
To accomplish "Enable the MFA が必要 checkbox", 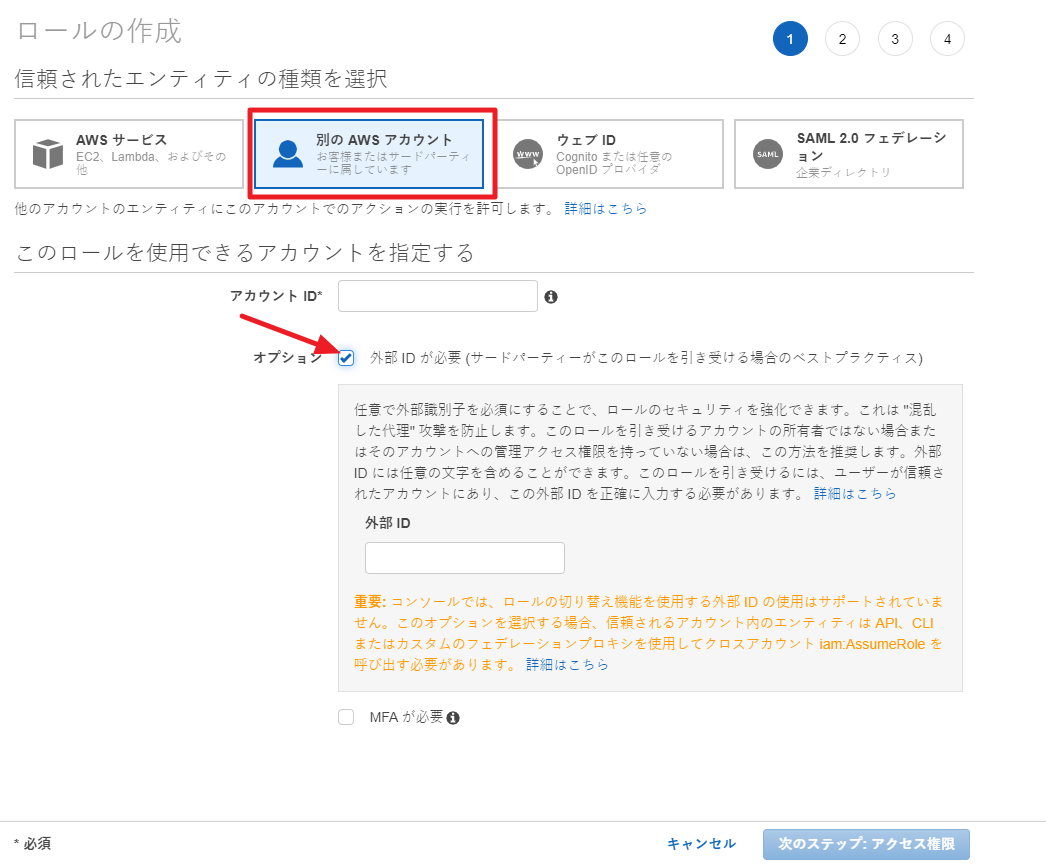I will pyautogui.click(x=346, y=717).
